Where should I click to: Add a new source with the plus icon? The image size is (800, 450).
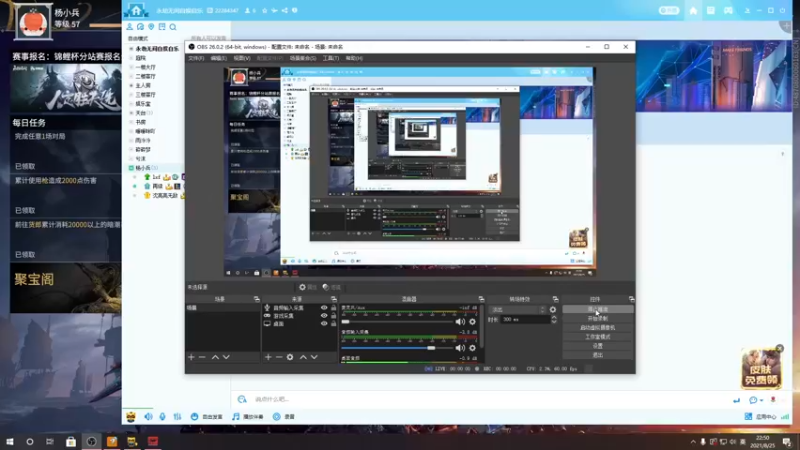268,357
